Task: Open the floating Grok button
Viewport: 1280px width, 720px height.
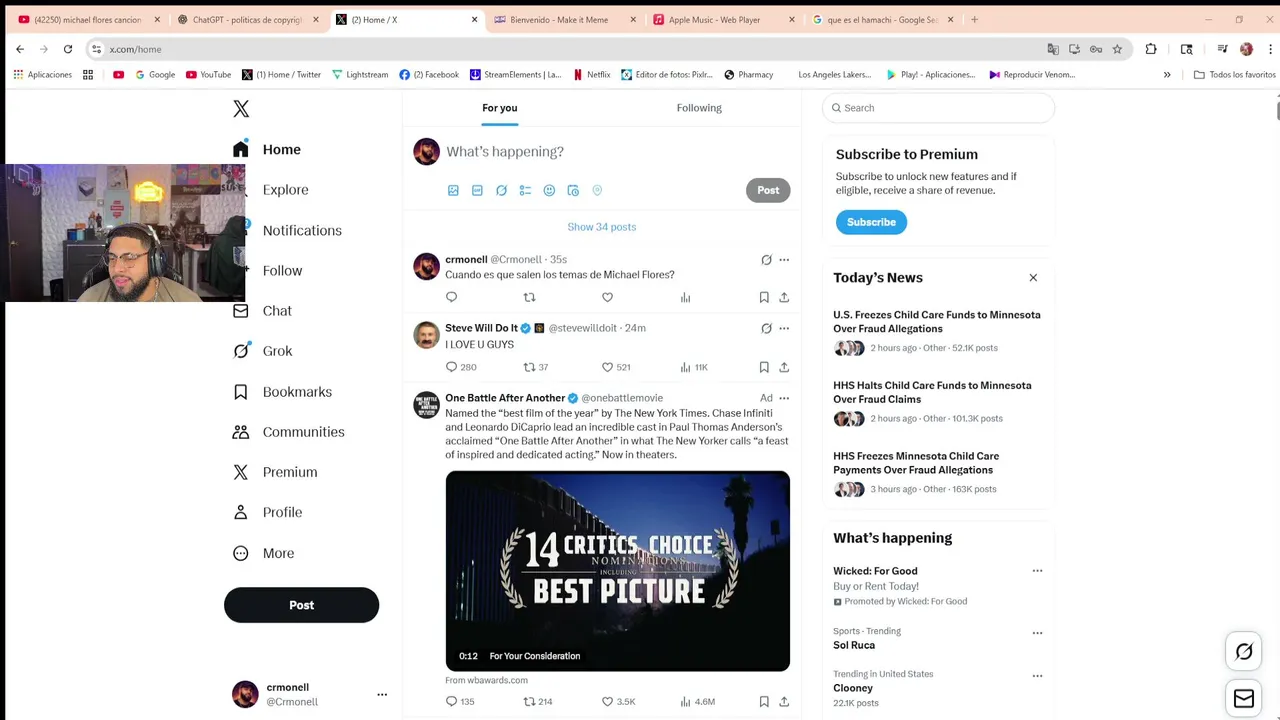Action: [x=1244, y=652]
